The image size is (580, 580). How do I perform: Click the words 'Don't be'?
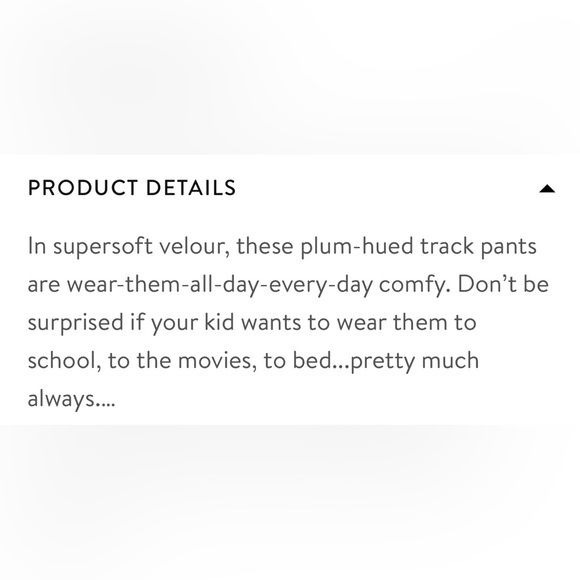coord(503,284)
